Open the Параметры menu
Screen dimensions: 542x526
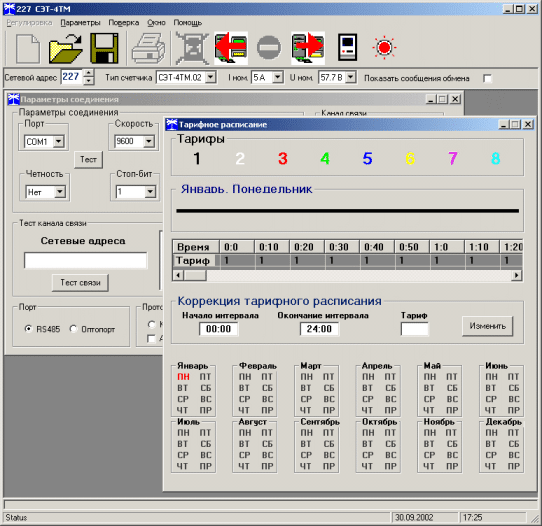pos(80,23)
